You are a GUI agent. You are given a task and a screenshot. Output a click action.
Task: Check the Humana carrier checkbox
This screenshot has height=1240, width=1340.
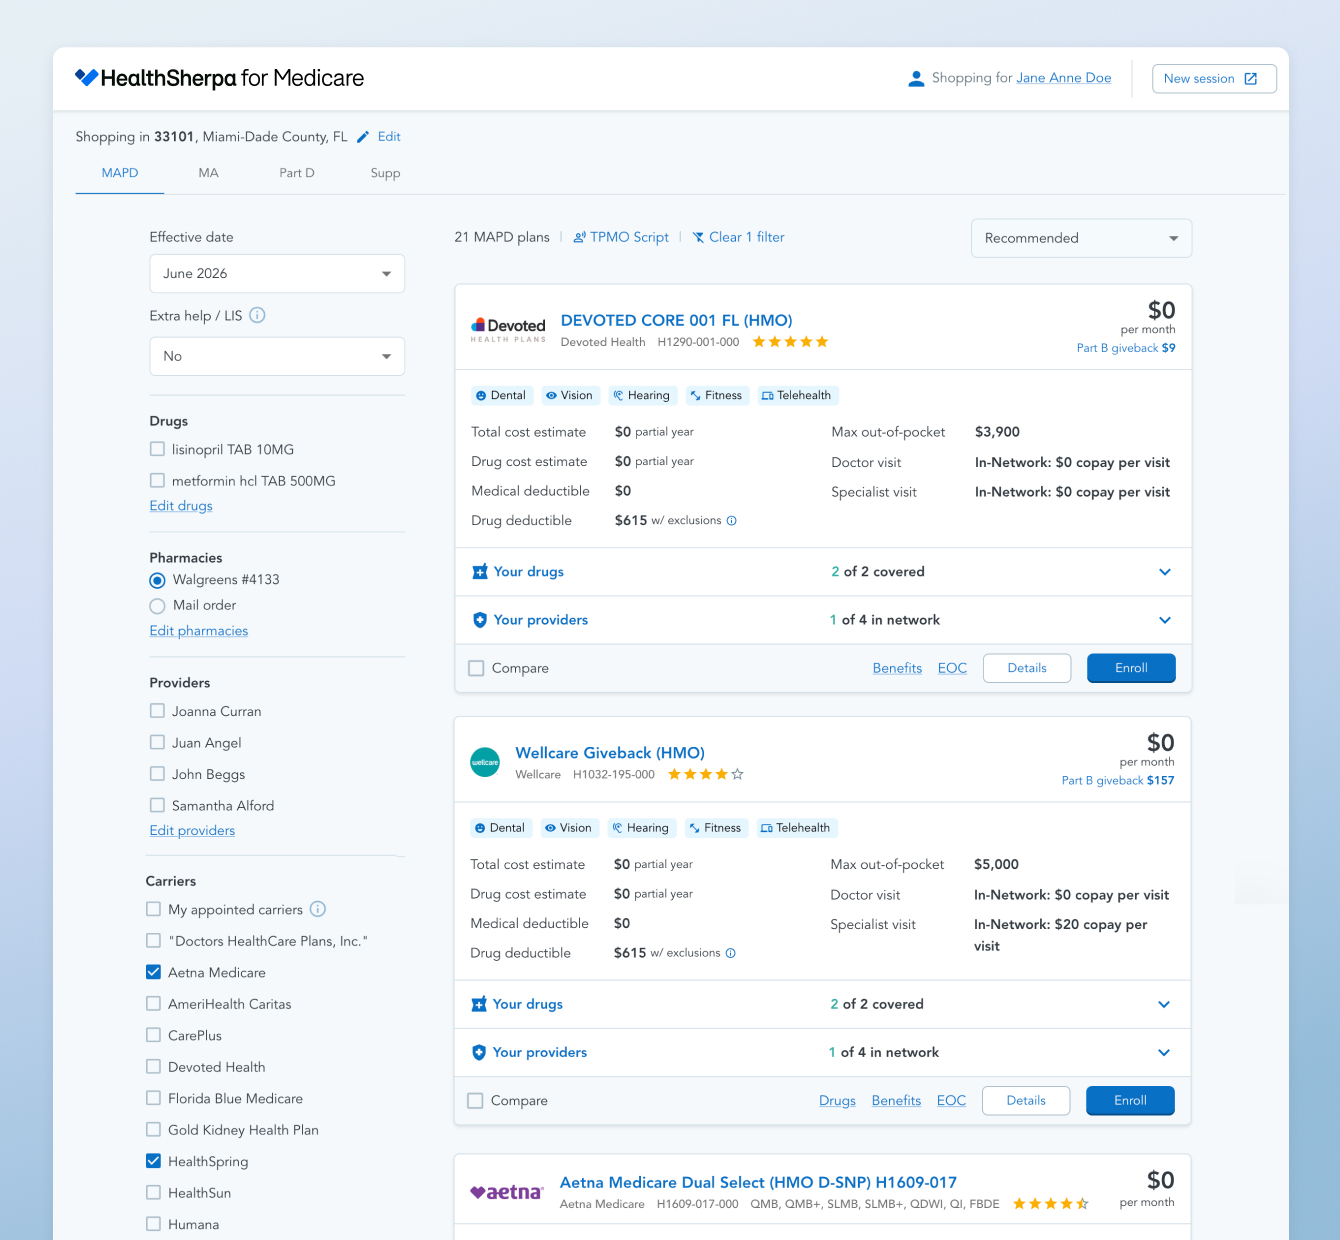tap(153, 1224)
